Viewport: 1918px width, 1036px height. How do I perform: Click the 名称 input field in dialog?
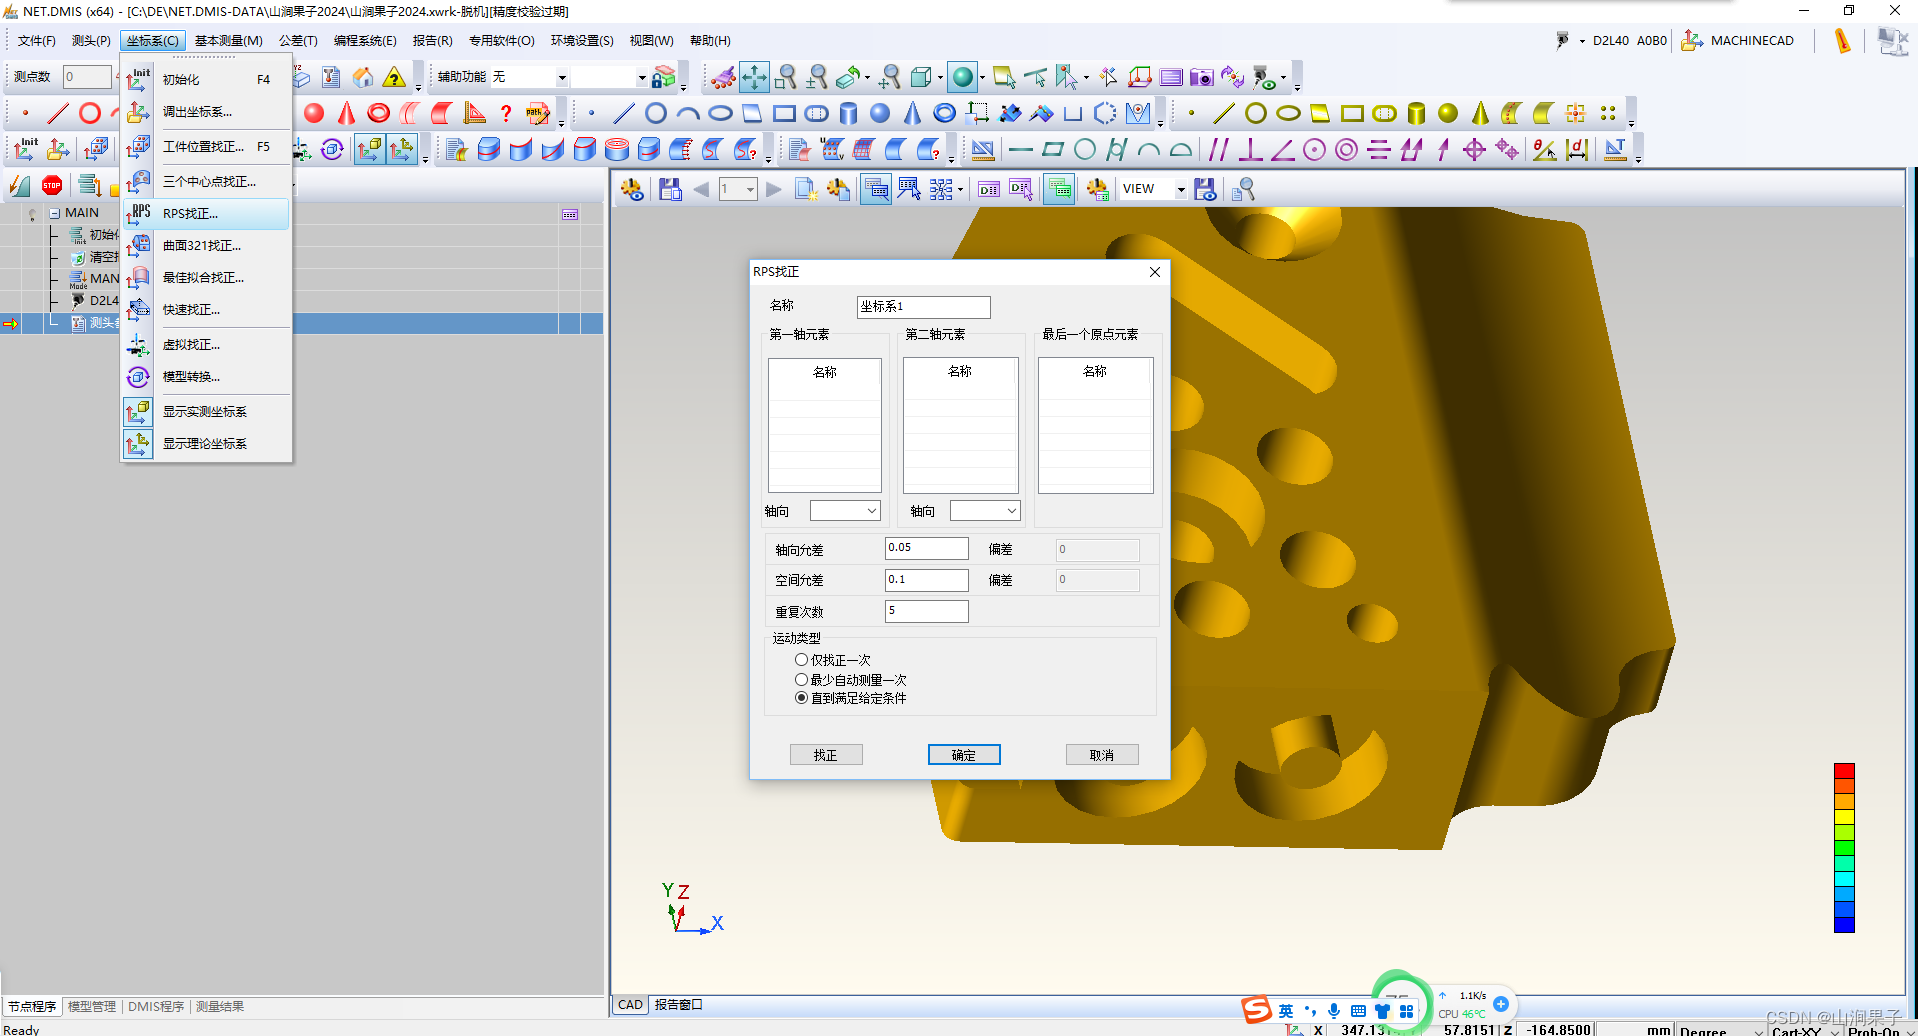924,307
